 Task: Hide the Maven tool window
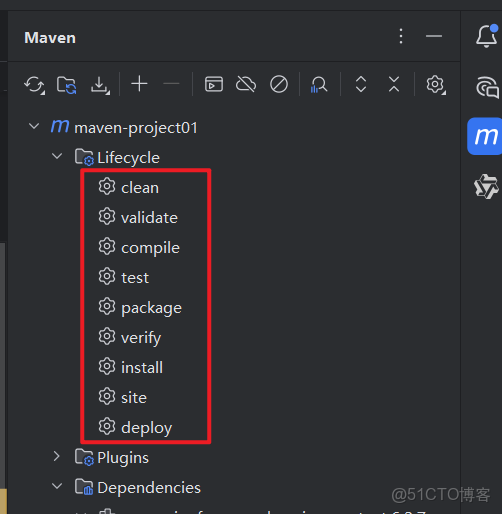[x=434, y=36]
